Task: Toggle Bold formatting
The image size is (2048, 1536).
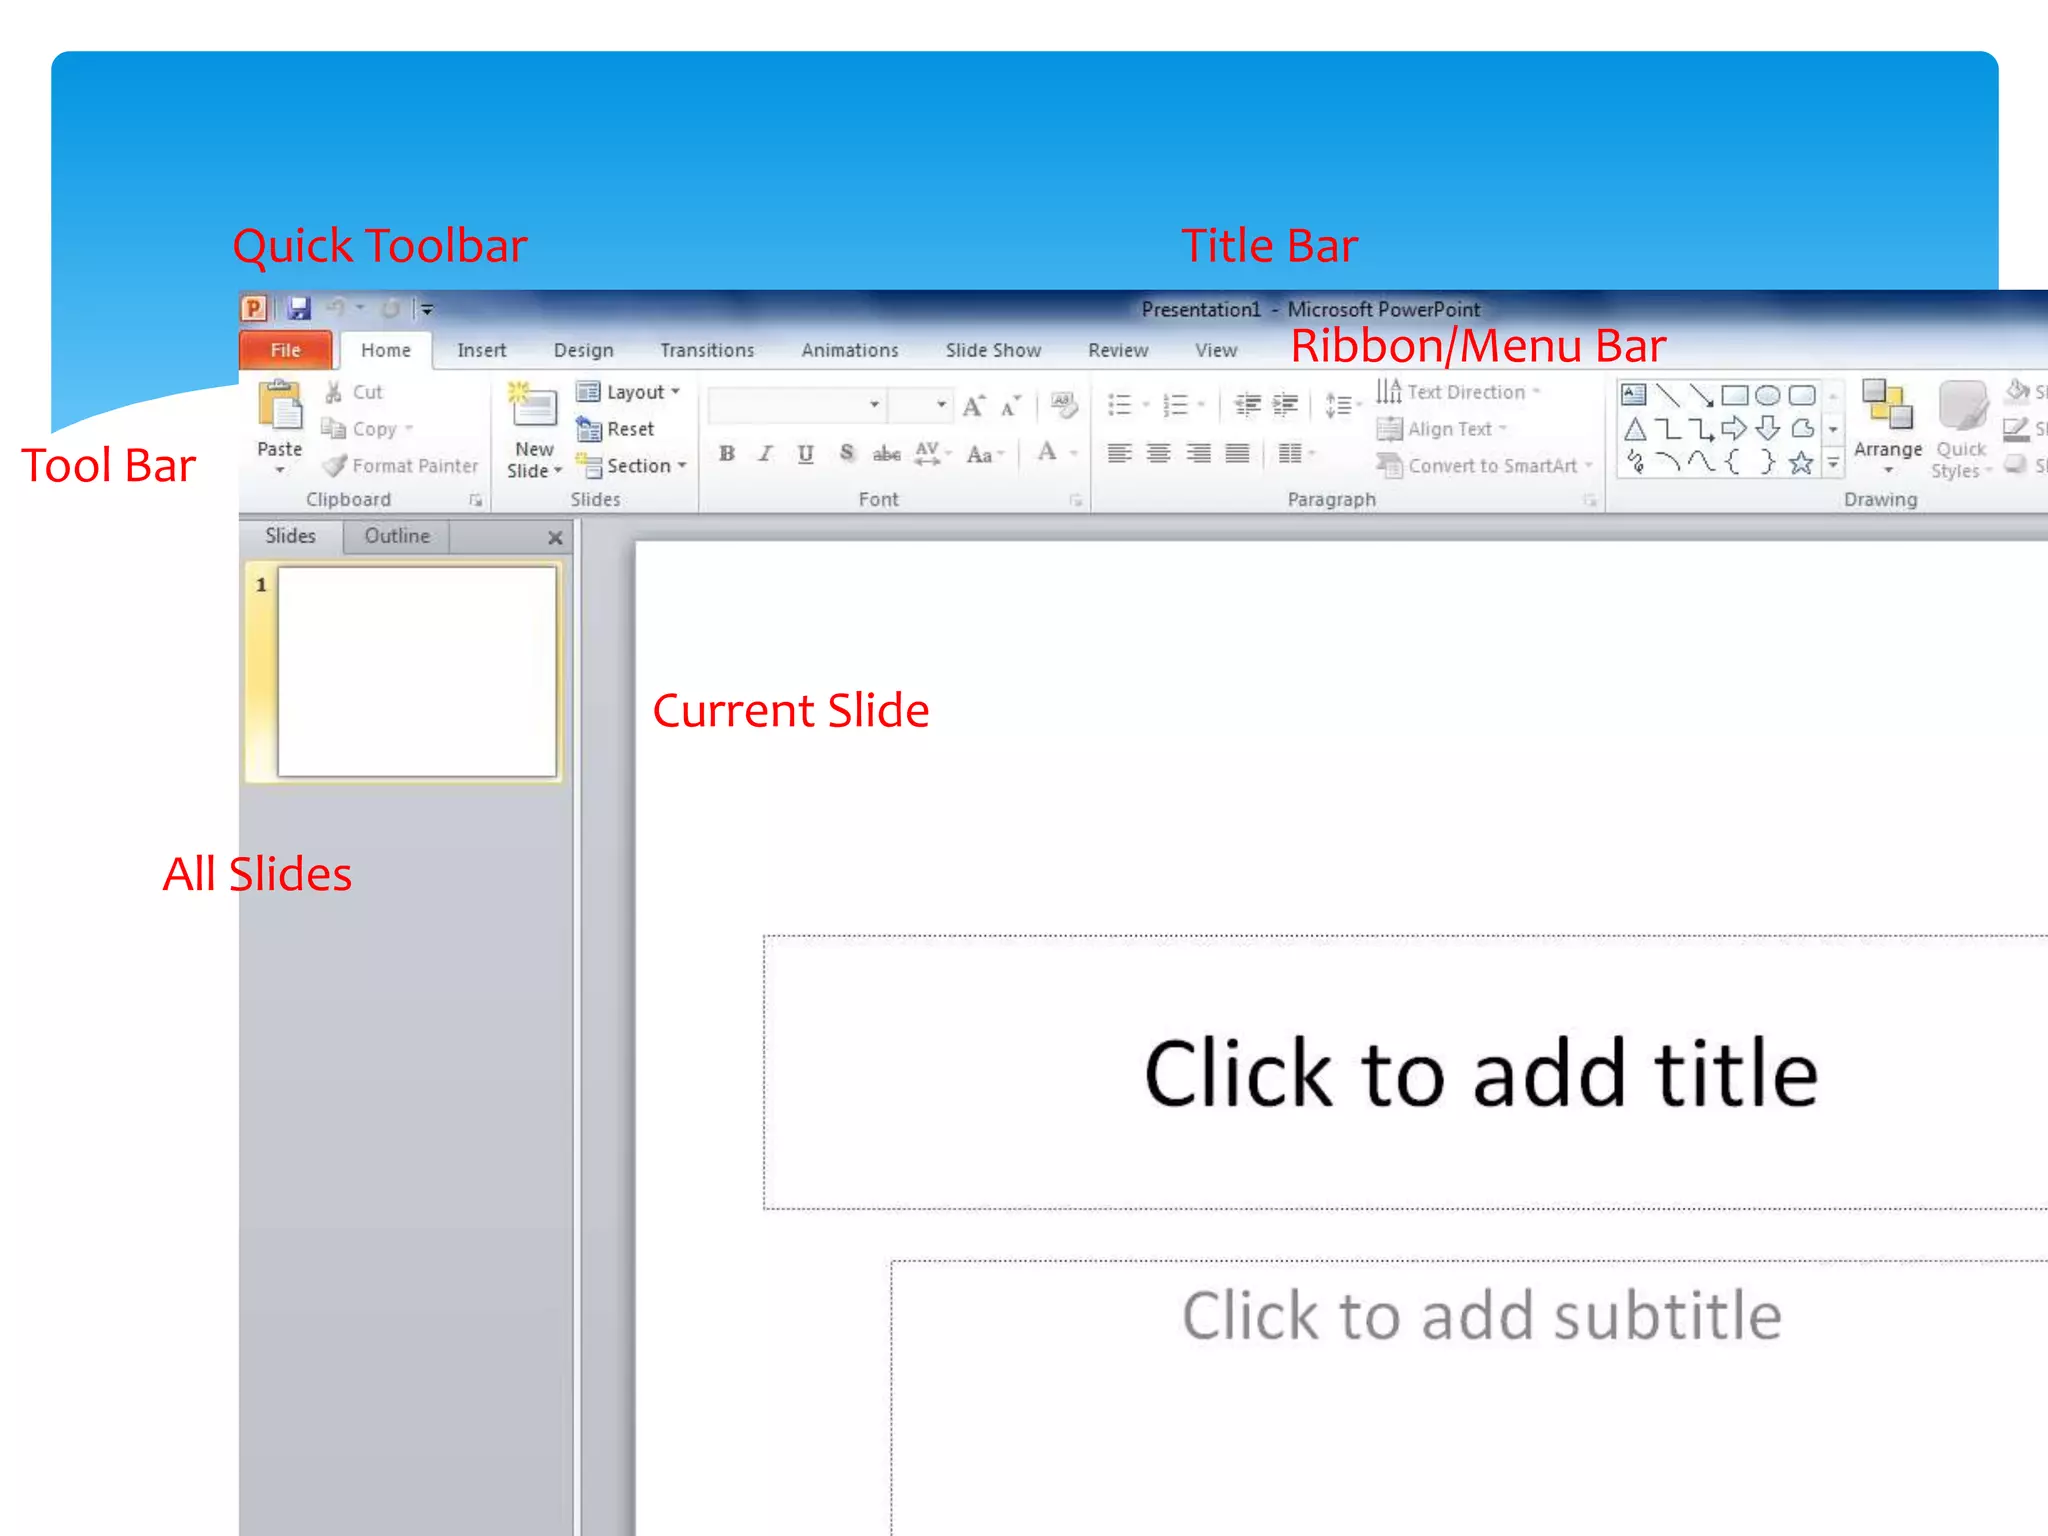Action: 727,454
